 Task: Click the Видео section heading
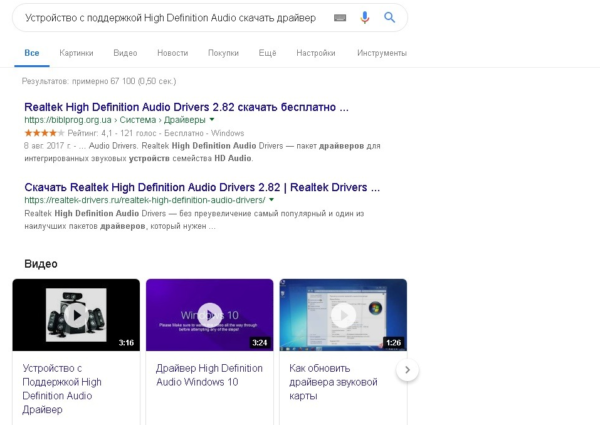click(x=41, y=264)
